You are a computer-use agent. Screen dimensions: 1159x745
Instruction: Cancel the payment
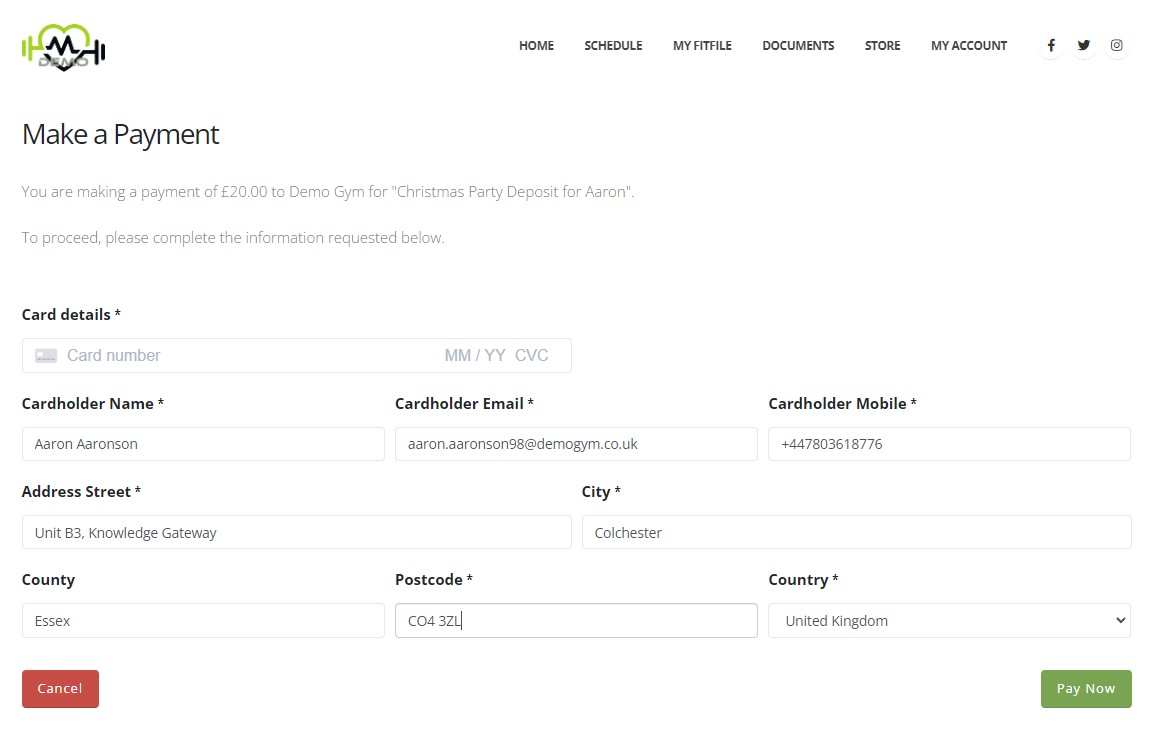coord(60,689)
